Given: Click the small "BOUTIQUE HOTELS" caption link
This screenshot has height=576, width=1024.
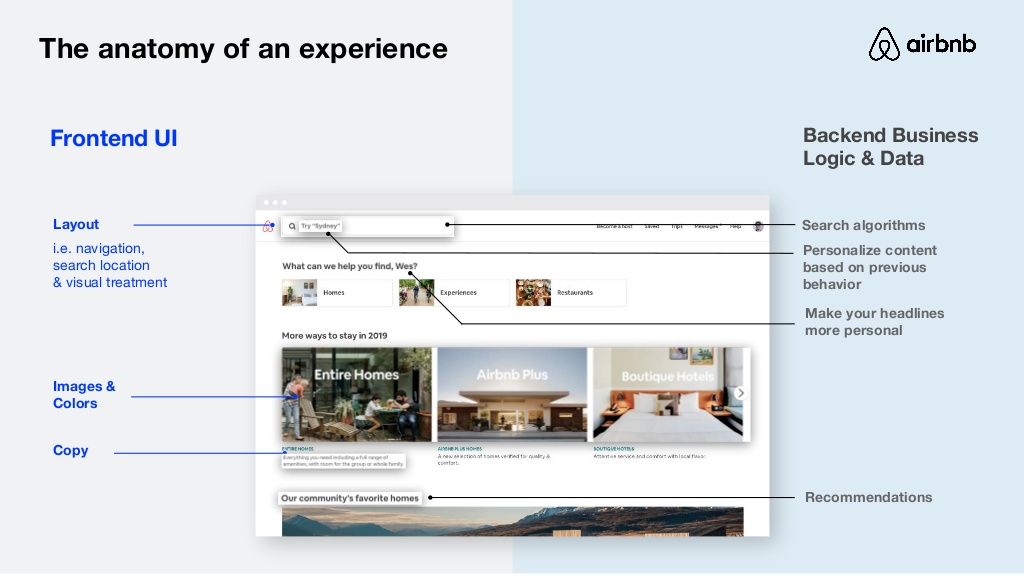Looking at the screenshot, I should (x=614, y=449).
